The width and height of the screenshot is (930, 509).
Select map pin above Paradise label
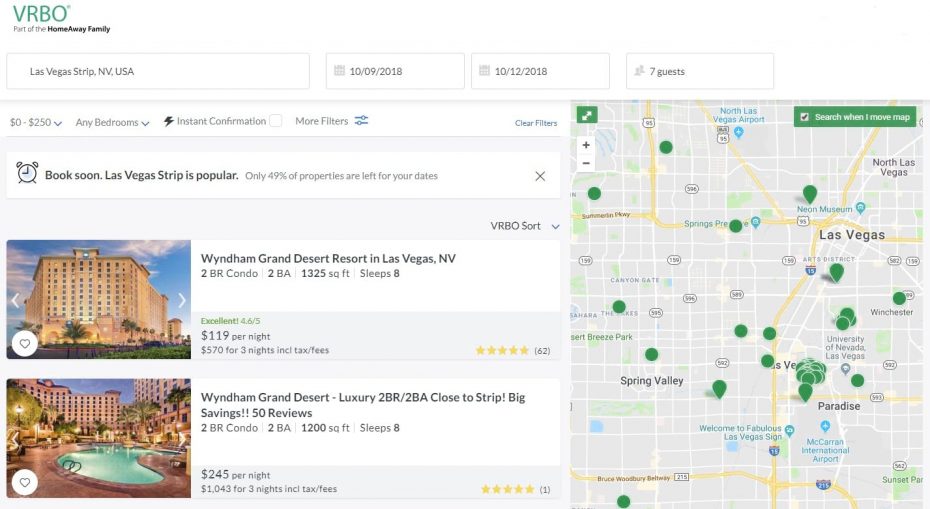tap(805, 392)
